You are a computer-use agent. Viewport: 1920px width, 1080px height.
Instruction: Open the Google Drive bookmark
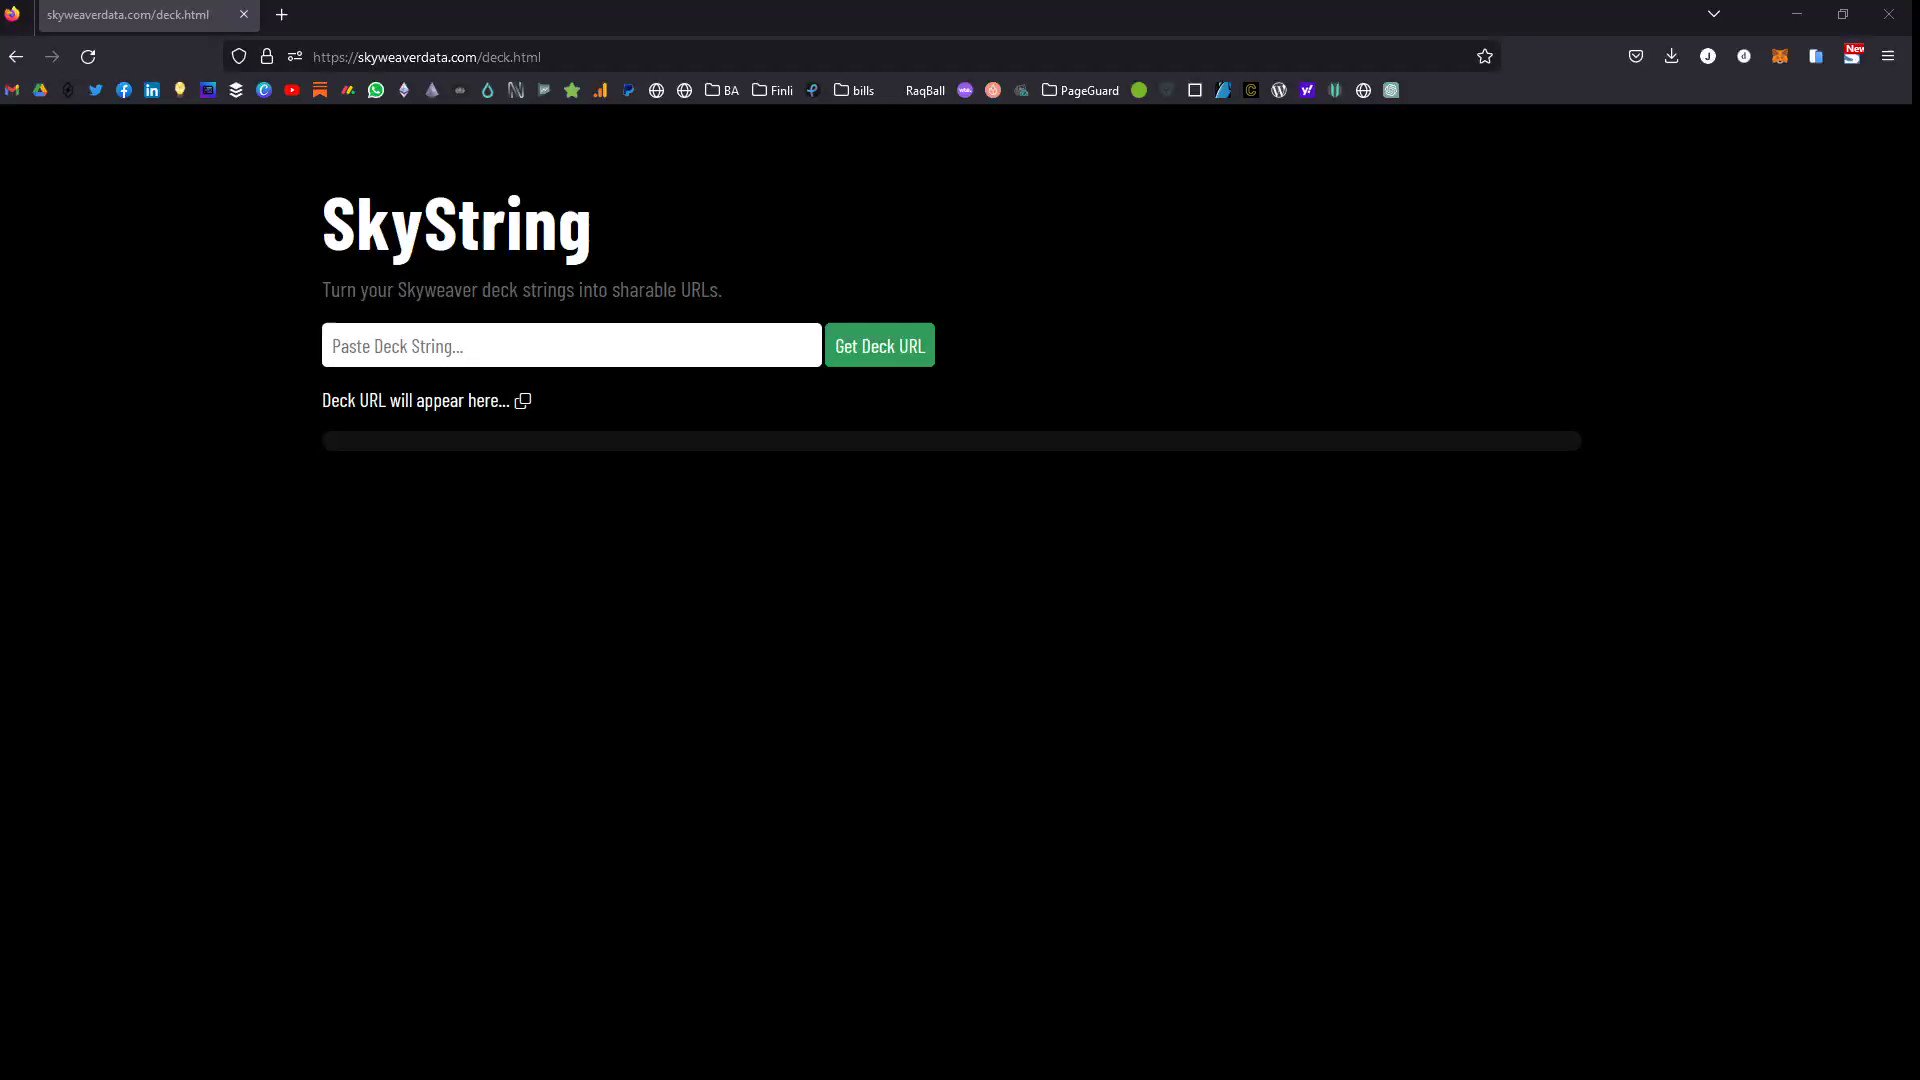point(40,90)
